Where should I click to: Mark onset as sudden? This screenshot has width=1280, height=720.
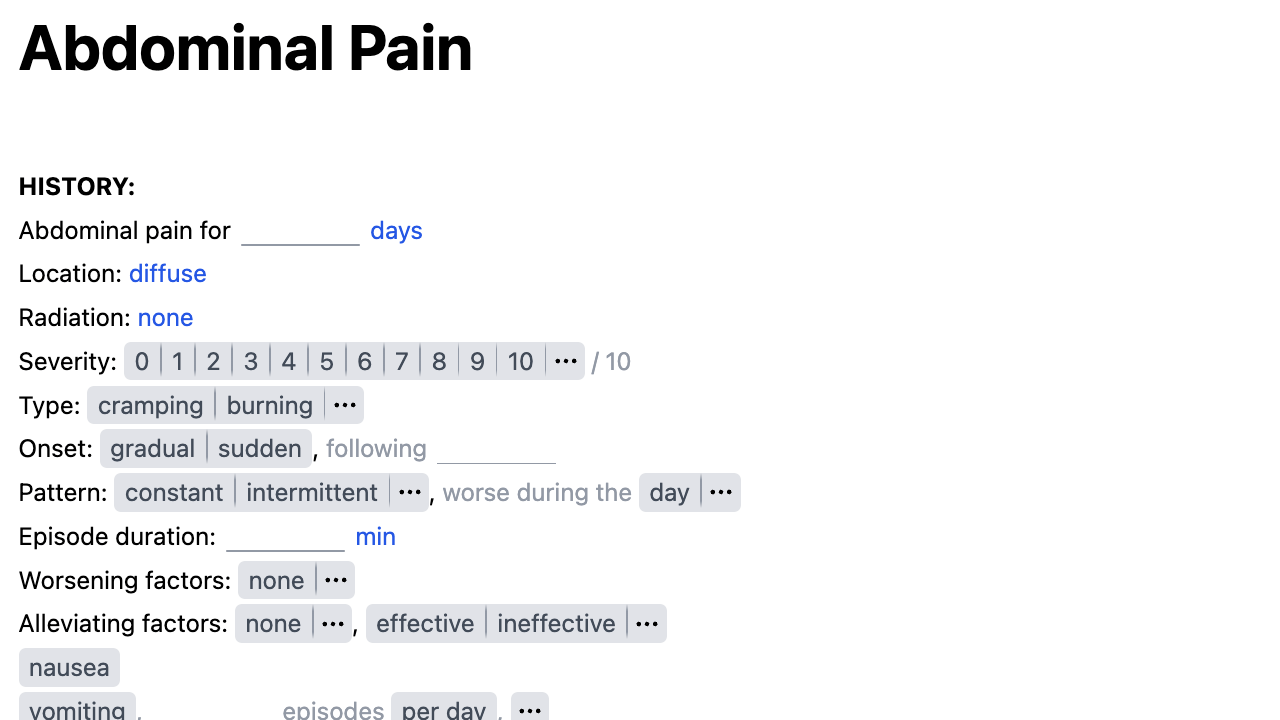[x=259, y=448]
